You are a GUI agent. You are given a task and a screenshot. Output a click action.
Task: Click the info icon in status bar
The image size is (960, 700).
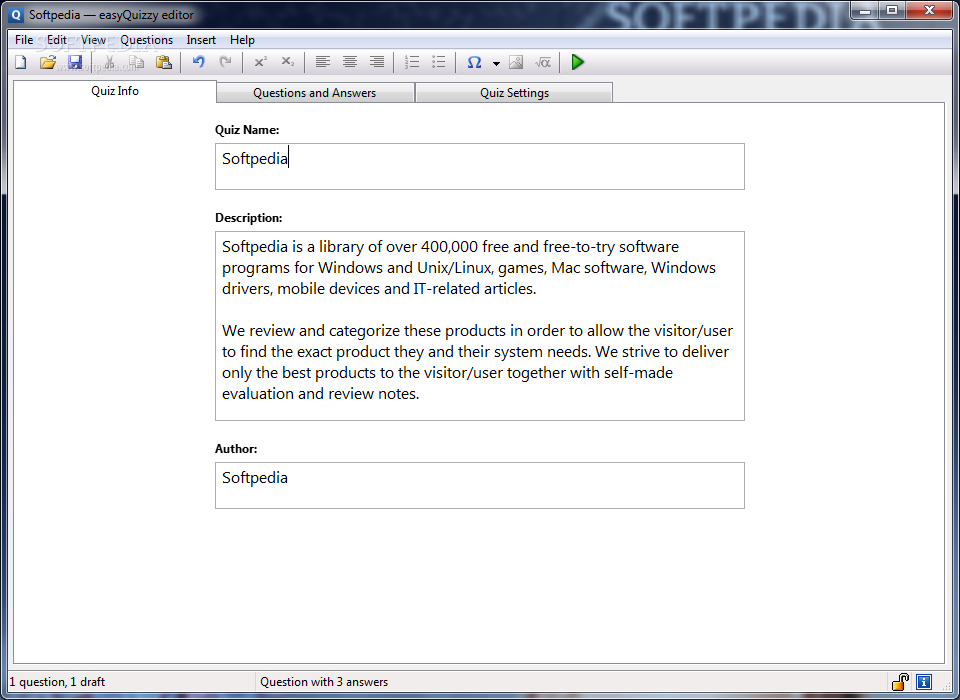[x=924, y=681]
